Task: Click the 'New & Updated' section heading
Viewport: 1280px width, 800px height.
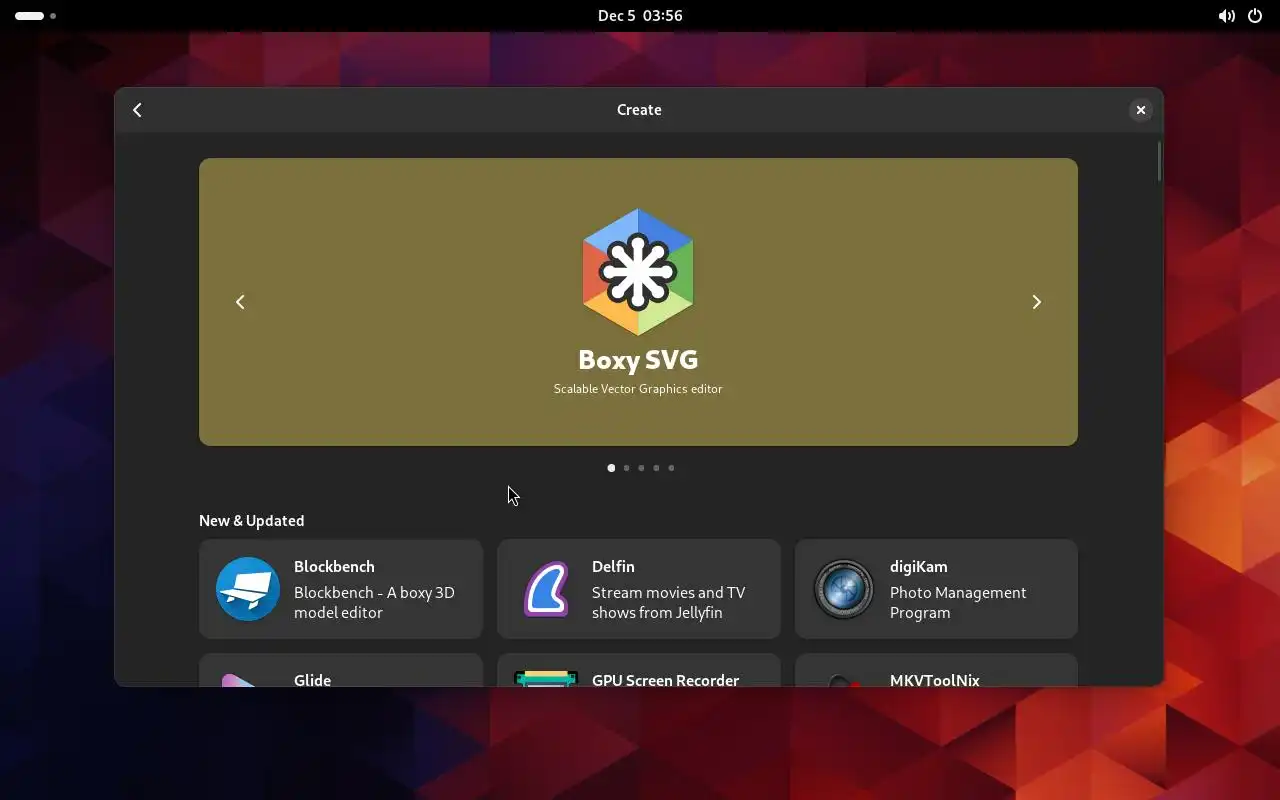Action: click(x=251, y=520)
